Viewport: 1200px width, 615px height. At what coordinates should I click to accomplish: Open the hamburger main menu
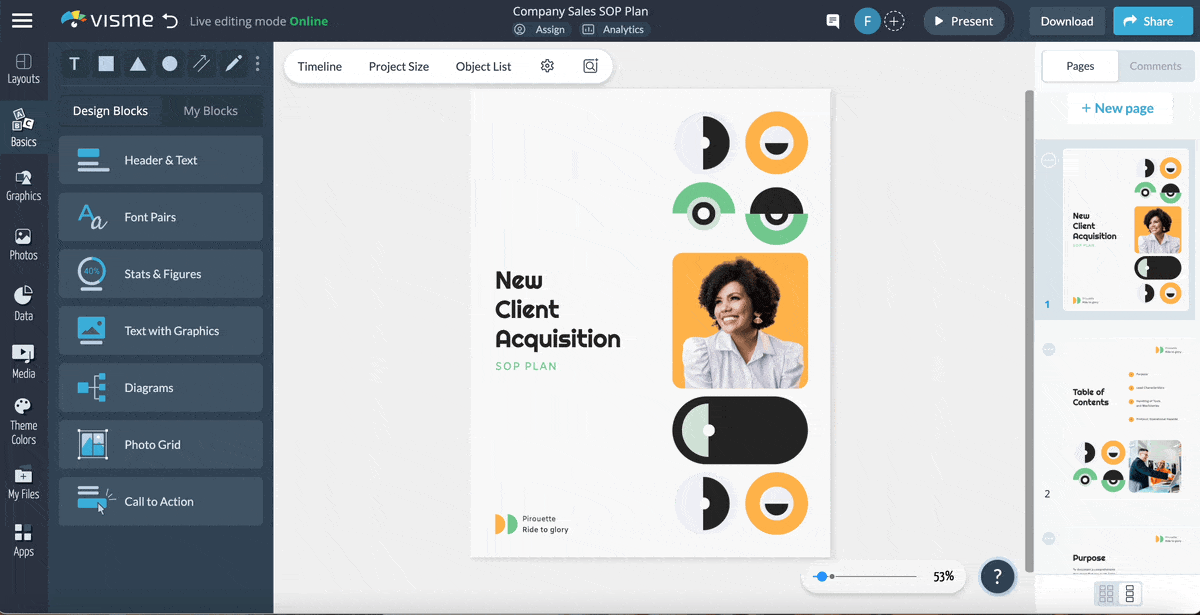coord(22,21)
